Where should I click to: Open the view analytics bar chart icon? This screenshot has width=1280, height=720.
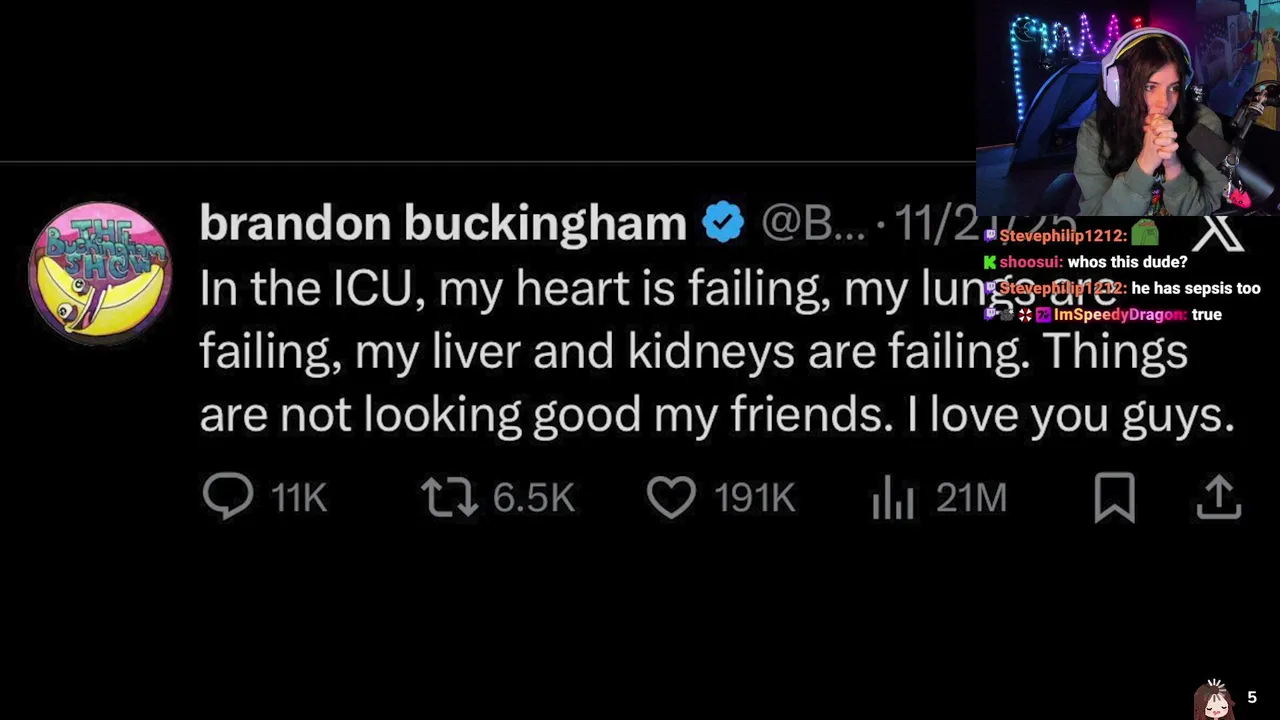click(x=893, y=497)
